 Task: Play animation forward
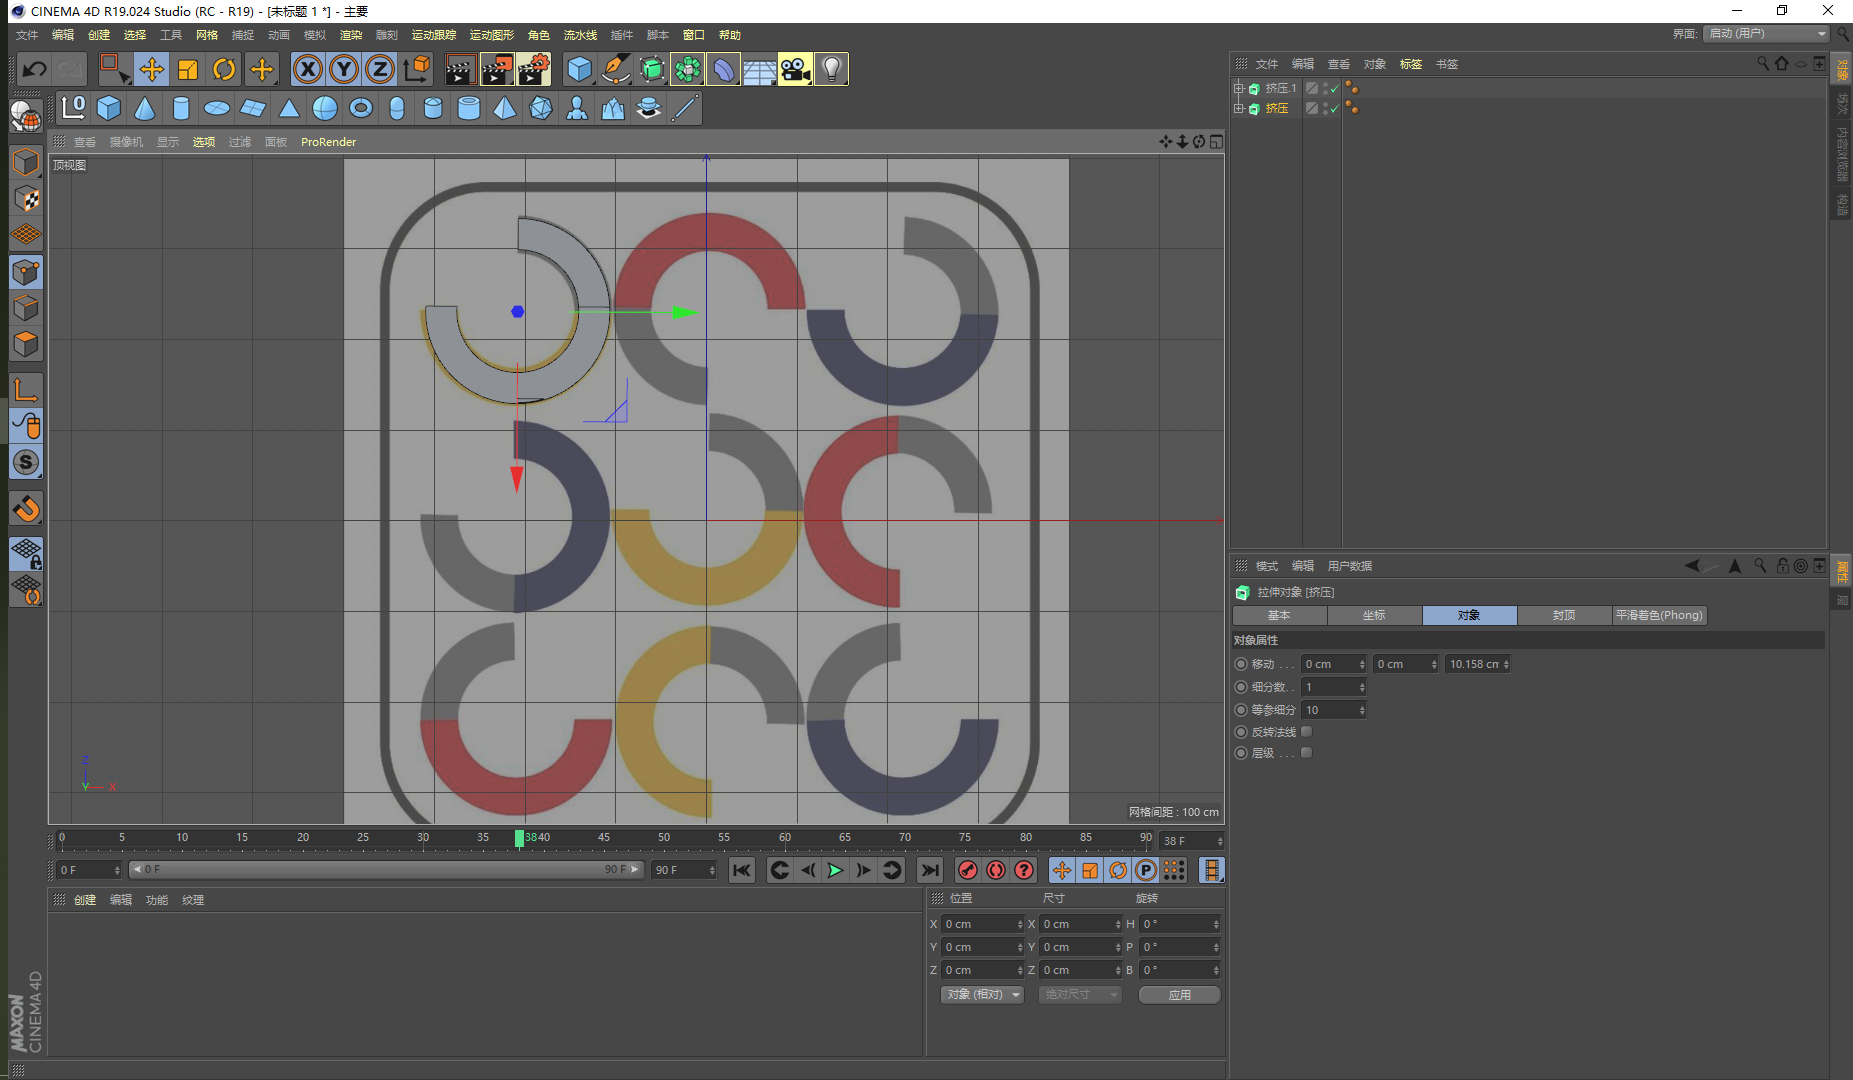pos(836,870)
